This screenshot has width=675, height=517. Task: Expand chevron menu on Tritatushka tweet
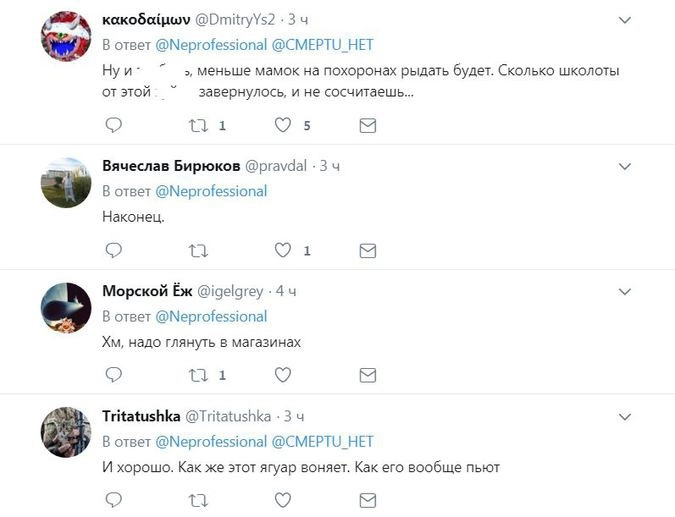tap(625, 417)
